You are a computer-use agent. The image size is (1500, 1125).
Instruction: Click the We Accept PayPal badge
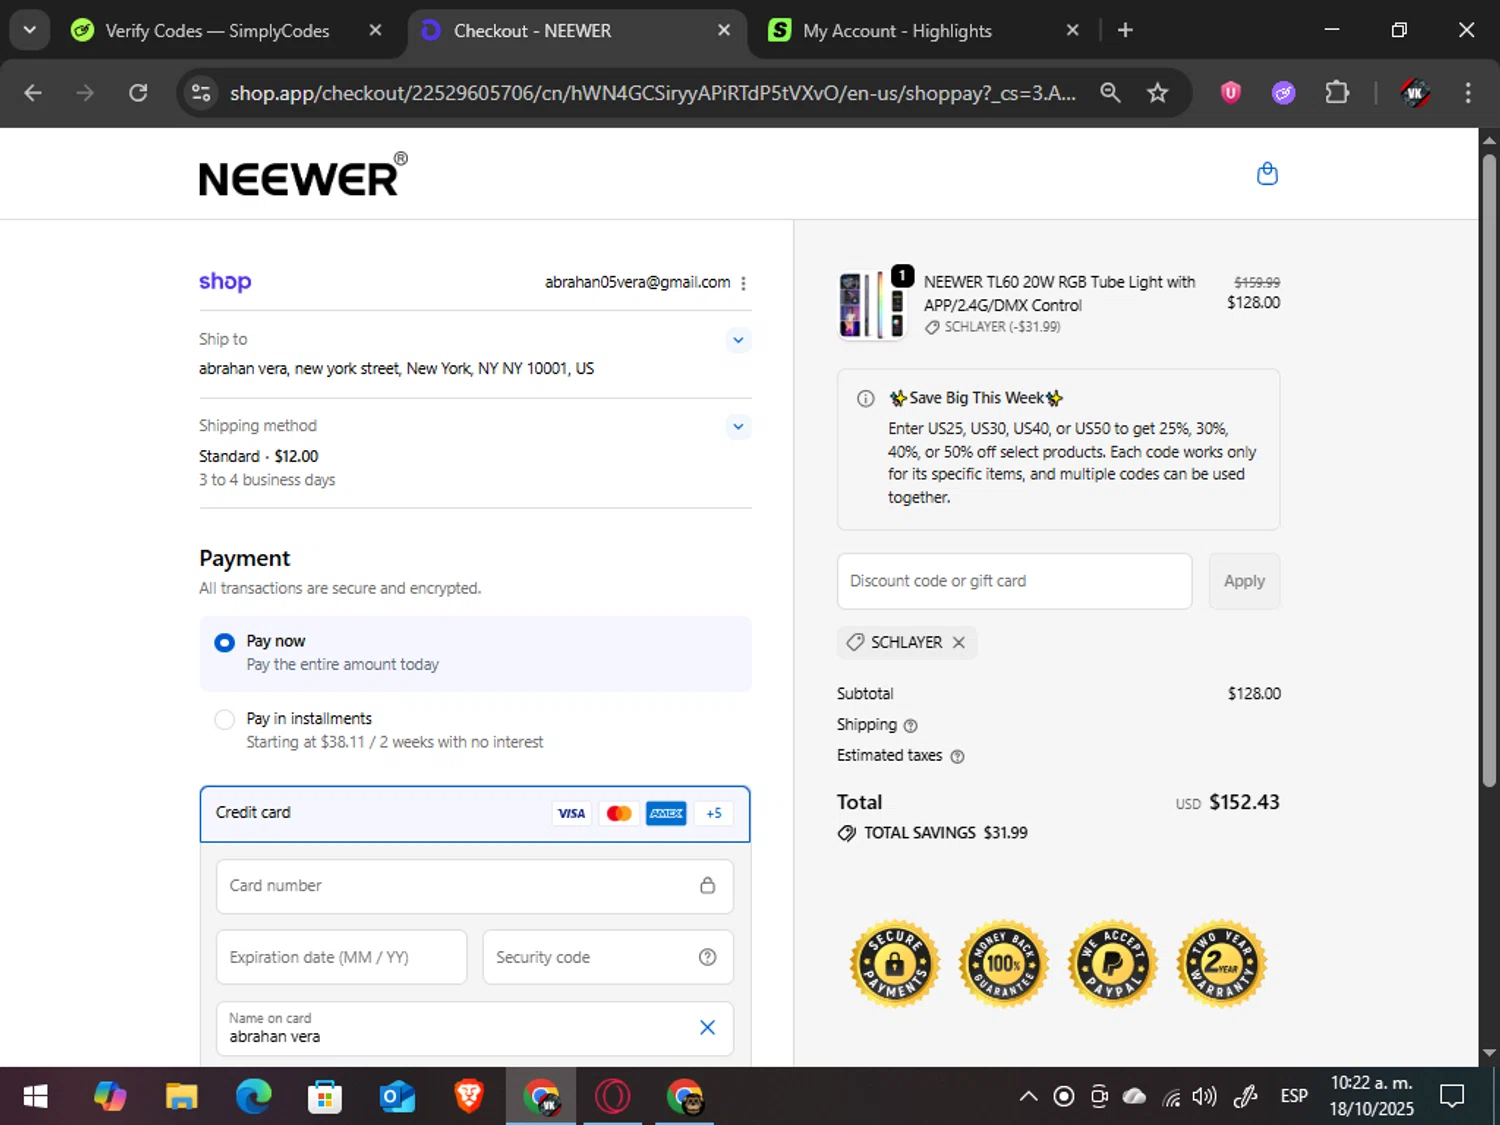(x=1112, y=964)
